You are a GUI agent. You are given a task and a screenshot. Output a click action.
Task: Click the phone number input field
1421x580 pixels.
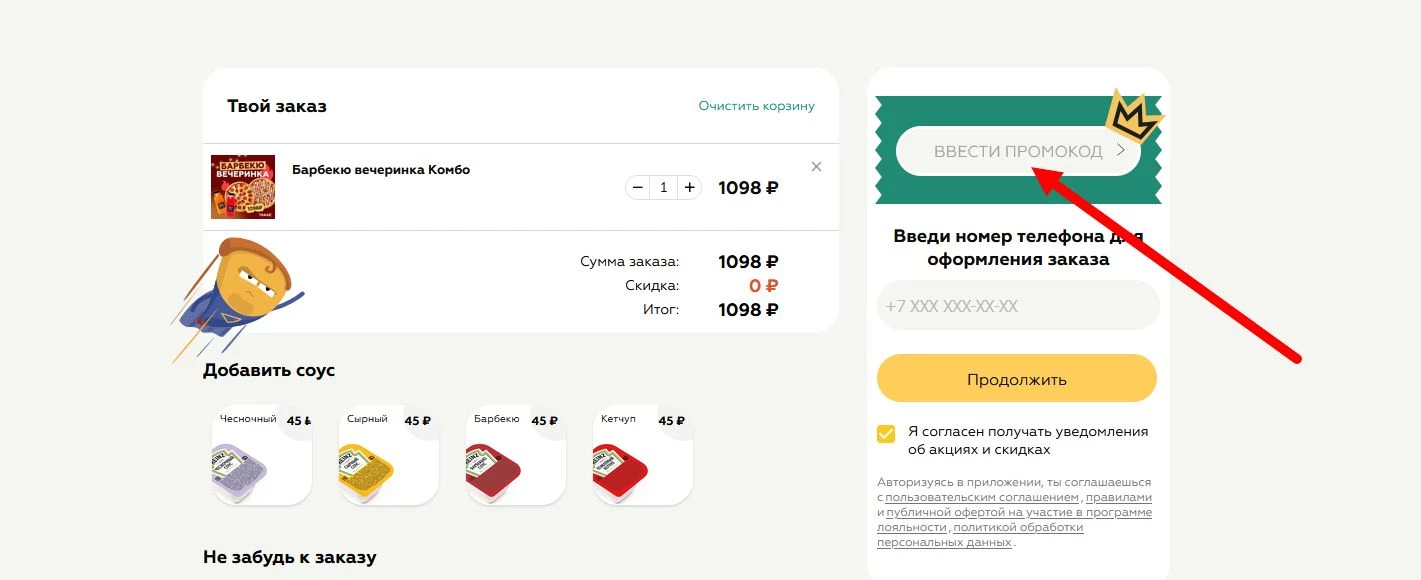tap(1017, 305)
